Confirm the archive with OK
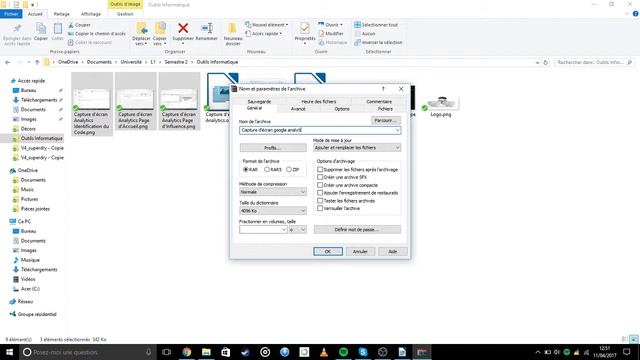 pos(328,251)
